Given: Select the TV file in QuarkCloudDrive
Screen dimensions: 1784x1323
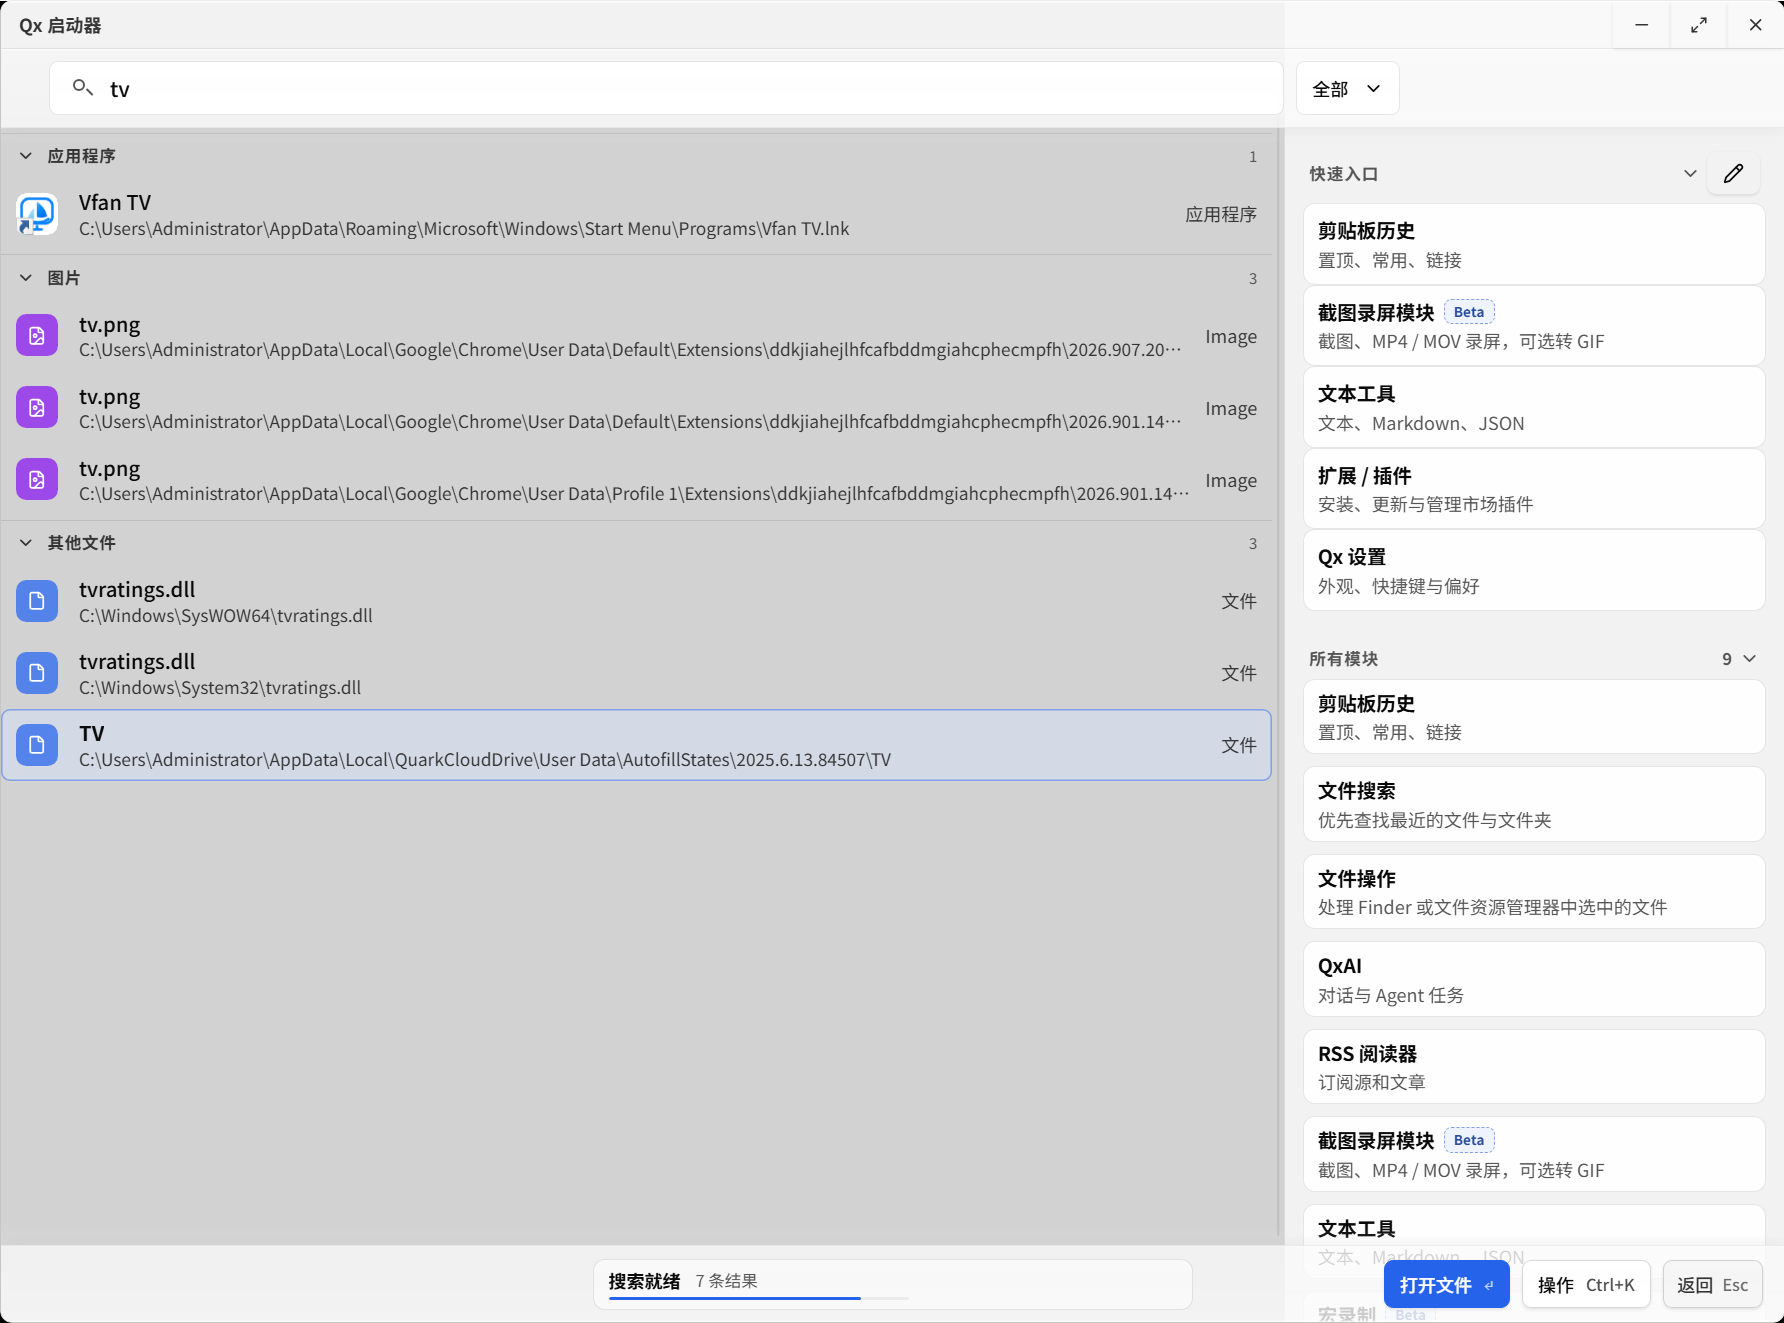Looking at the screenshot, I should pyautogui.click(x=636, y=745).
